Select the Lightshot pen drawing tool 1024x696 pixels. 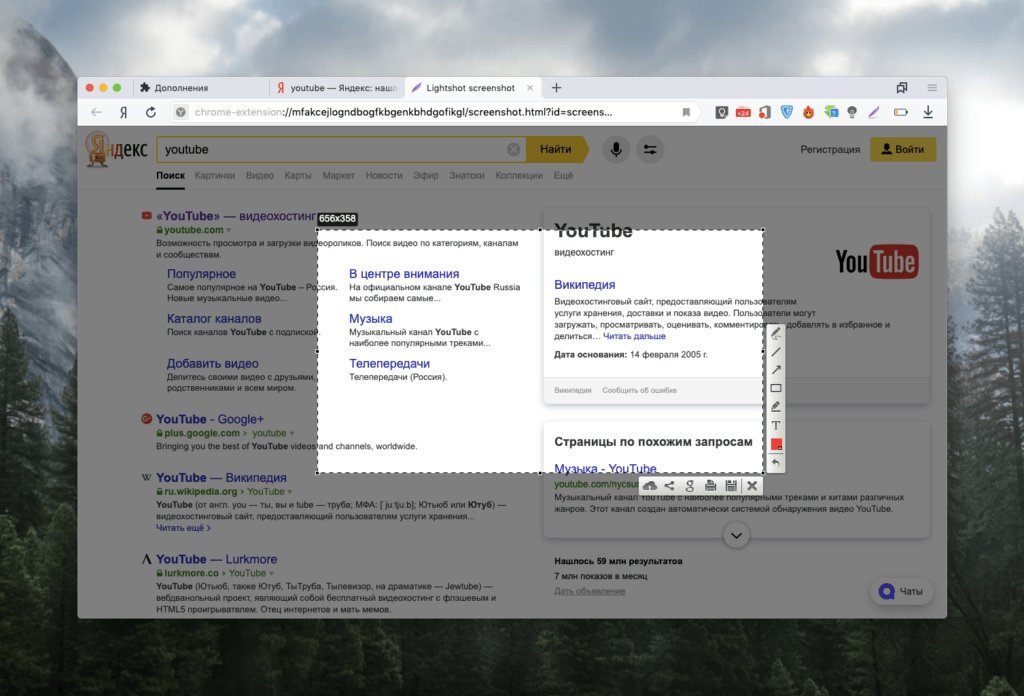(776, 333)
